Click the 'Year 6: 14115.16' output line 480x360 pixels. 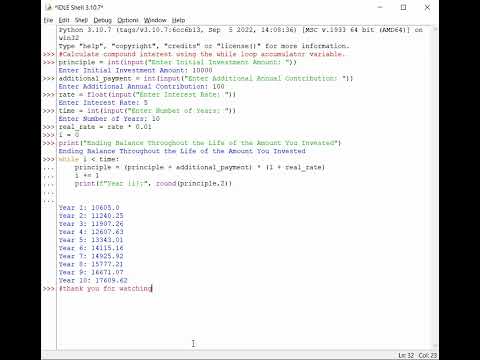tap(91, 248)
